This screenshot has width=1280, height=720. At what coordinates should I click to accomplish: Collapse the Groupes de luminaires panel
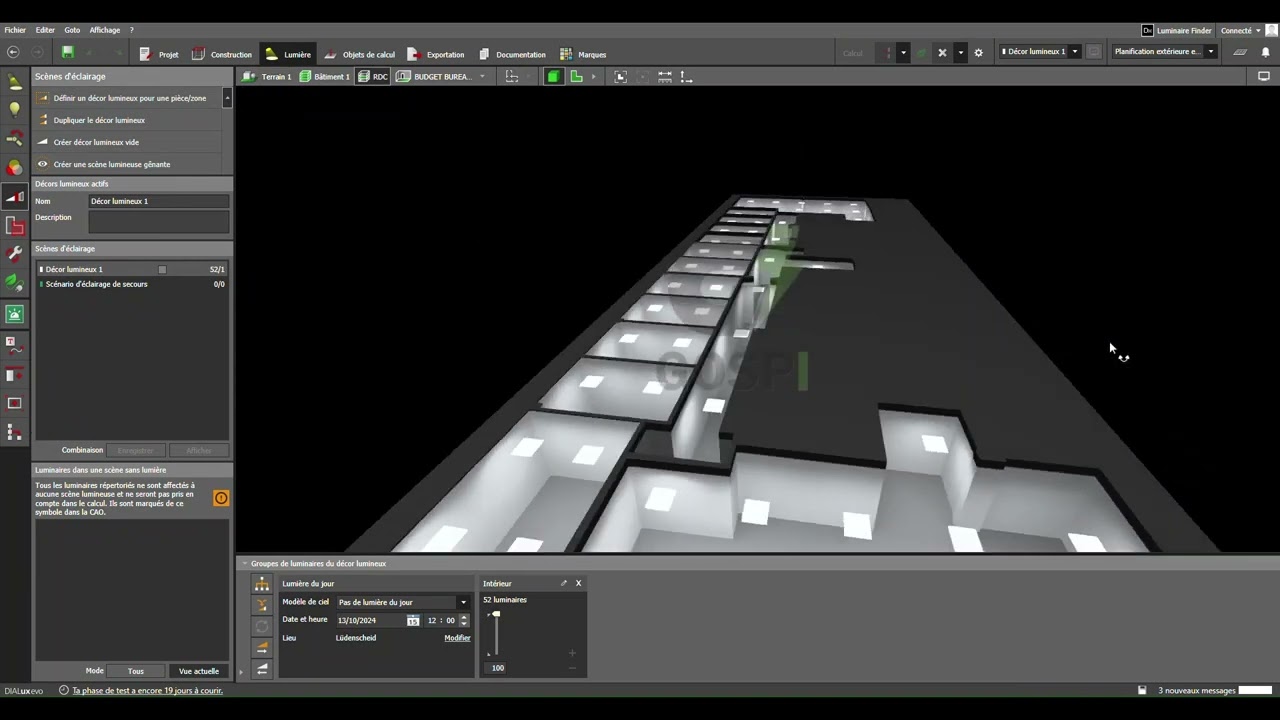(245, 564)
